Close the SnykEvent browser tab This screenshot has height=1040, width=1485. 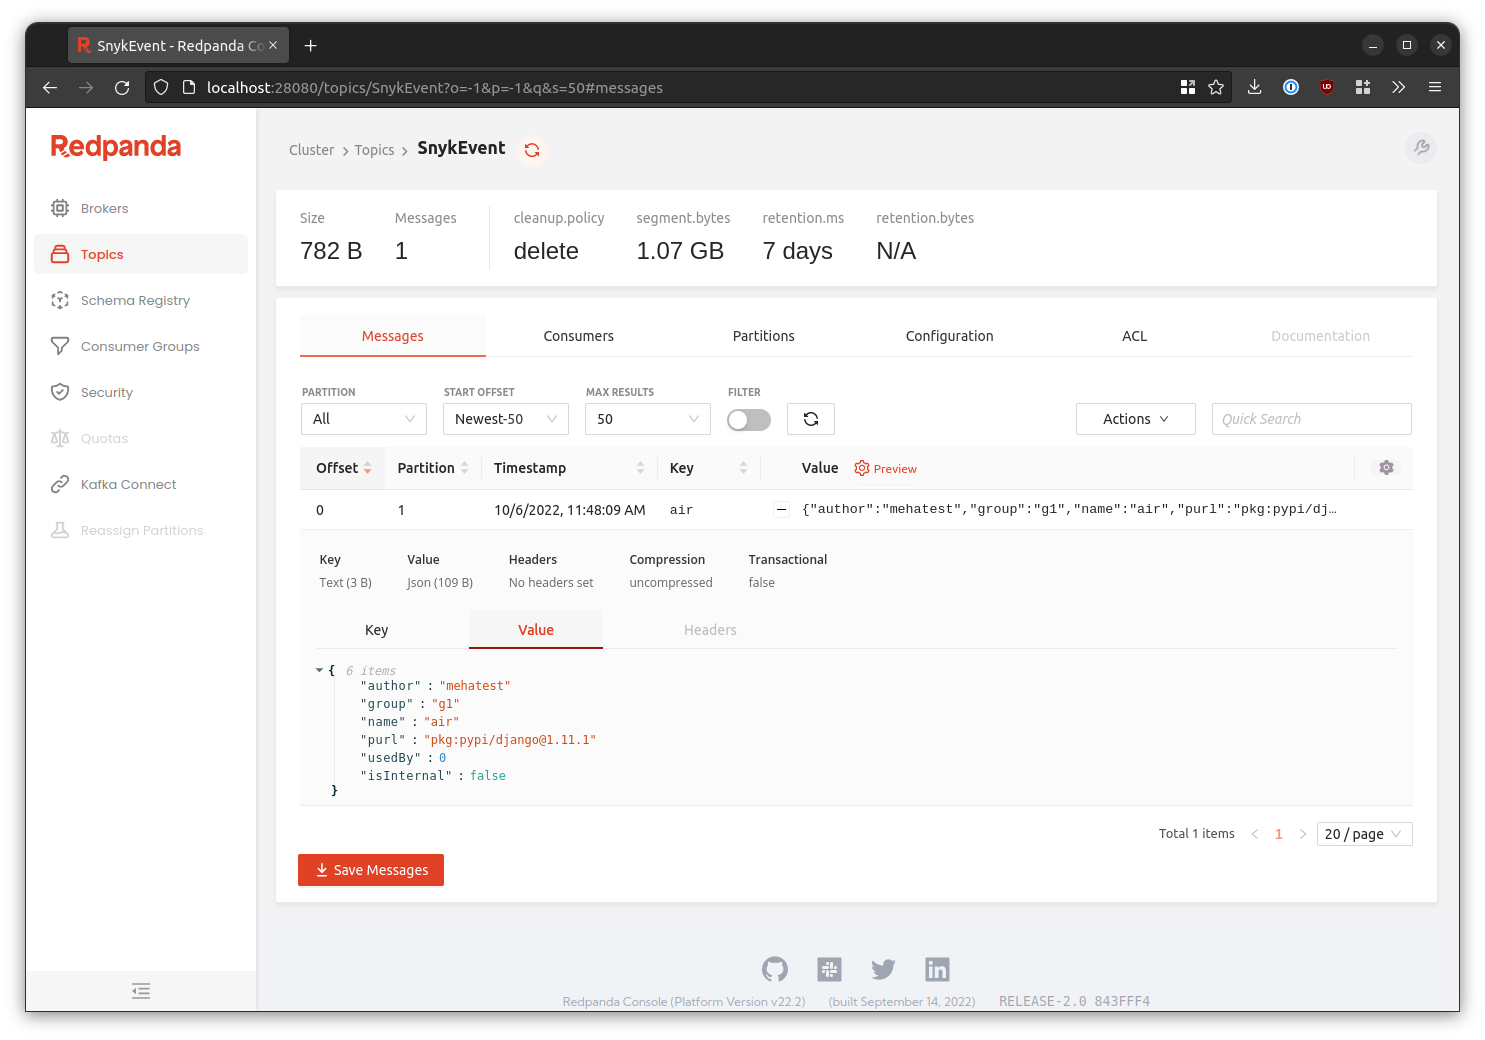(x=273, y=45)
